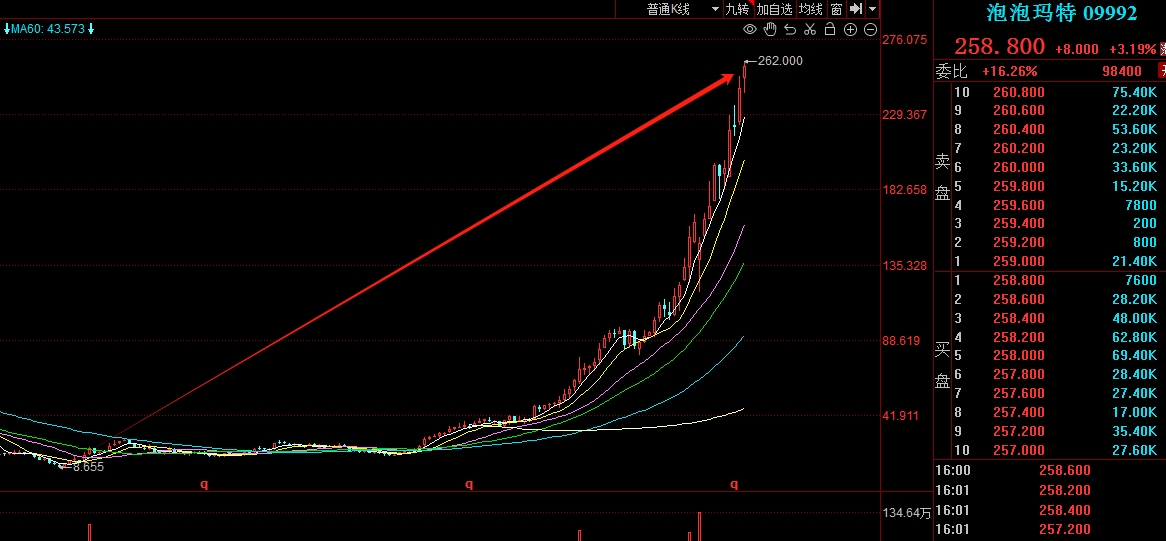Expand the dropdown arrow after the panel arrow
The width and height of the screenshot is (1166, 541).
coord(873,9)
